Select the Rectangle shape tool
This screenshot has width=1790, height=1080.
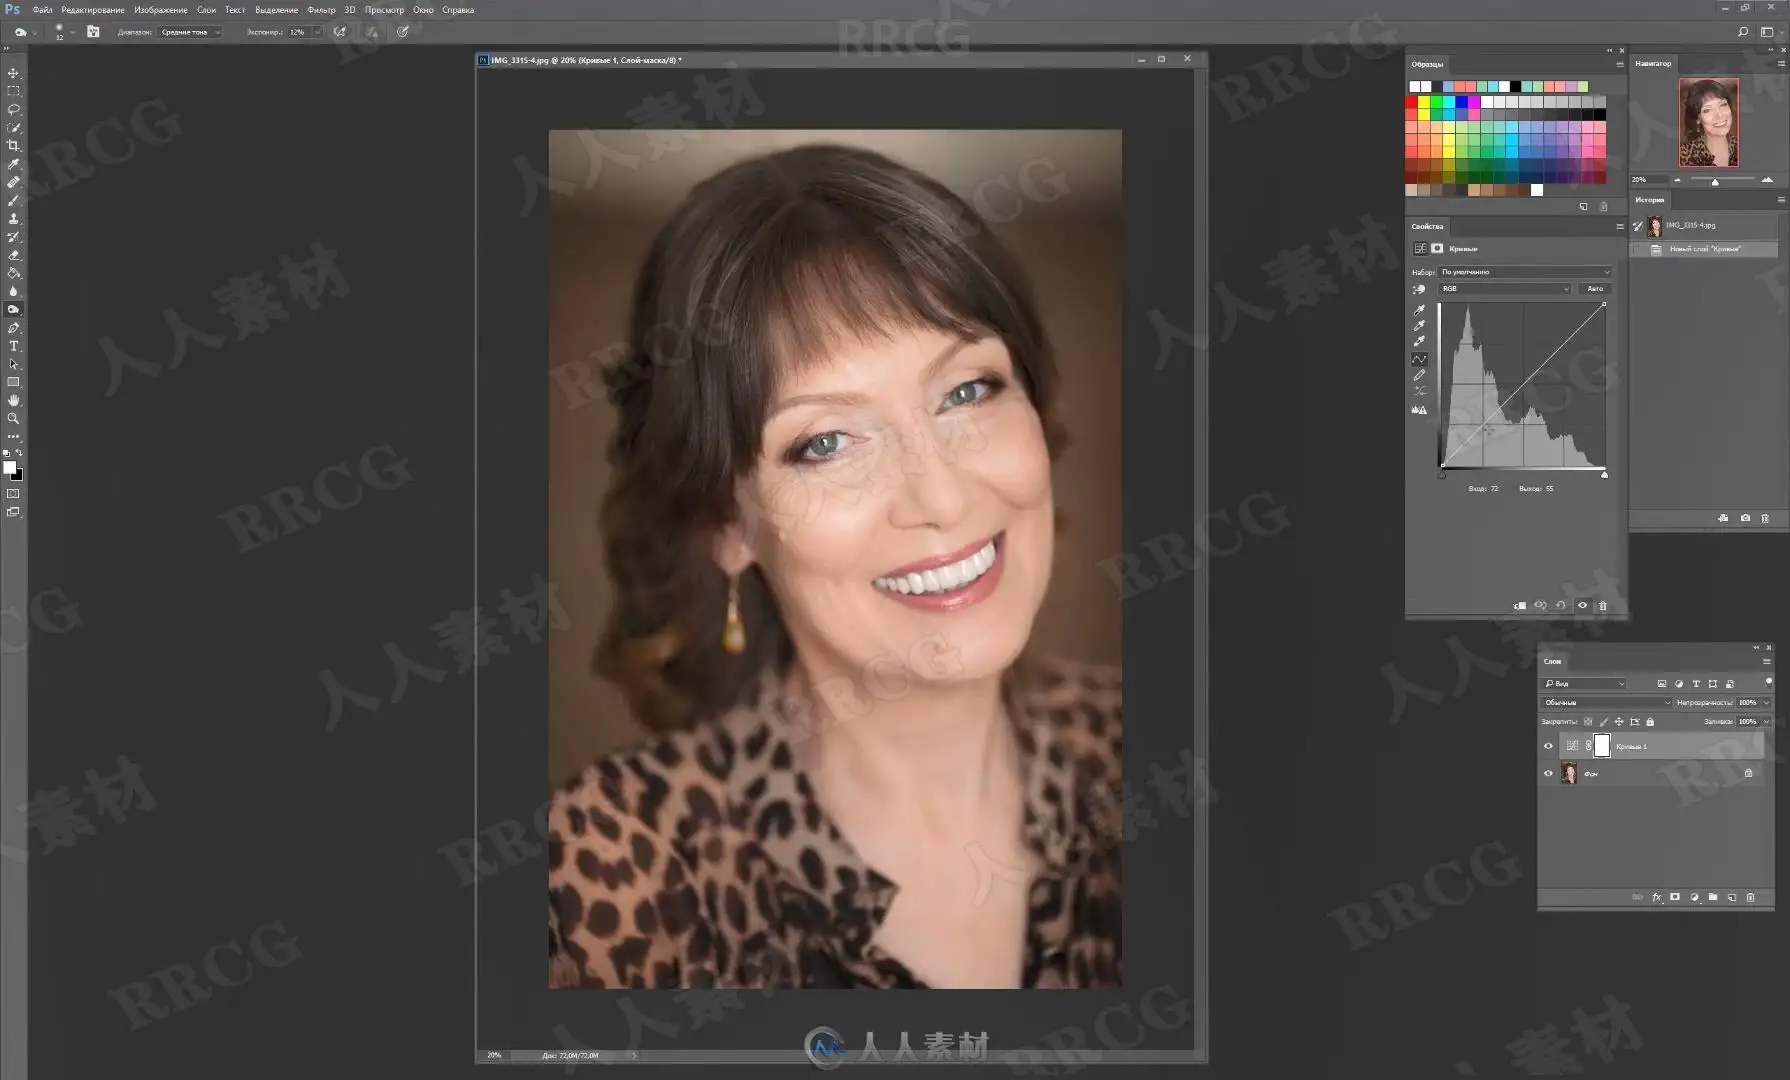[13, 382]
